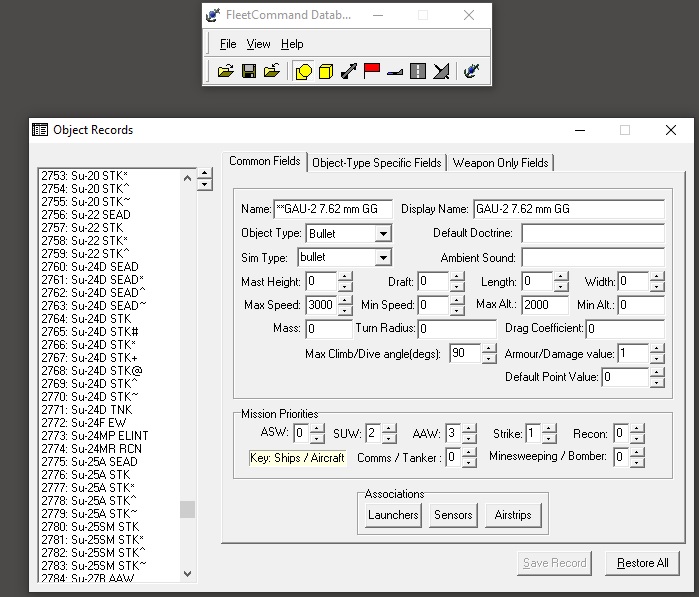Image resolution: width=699 pixels, height=597 pixels.
Task: Select record 2756: Su-22 SEAD
Action: tap(86, 215)
